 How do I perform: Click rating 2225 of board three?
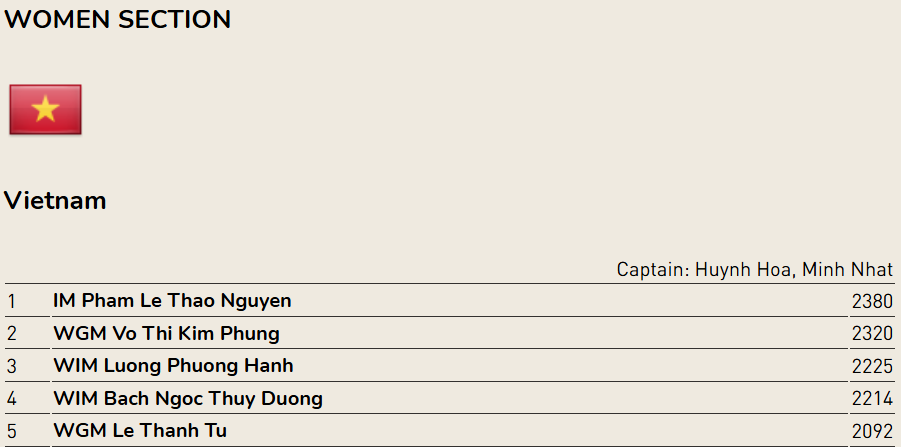(x=872, y=366)
